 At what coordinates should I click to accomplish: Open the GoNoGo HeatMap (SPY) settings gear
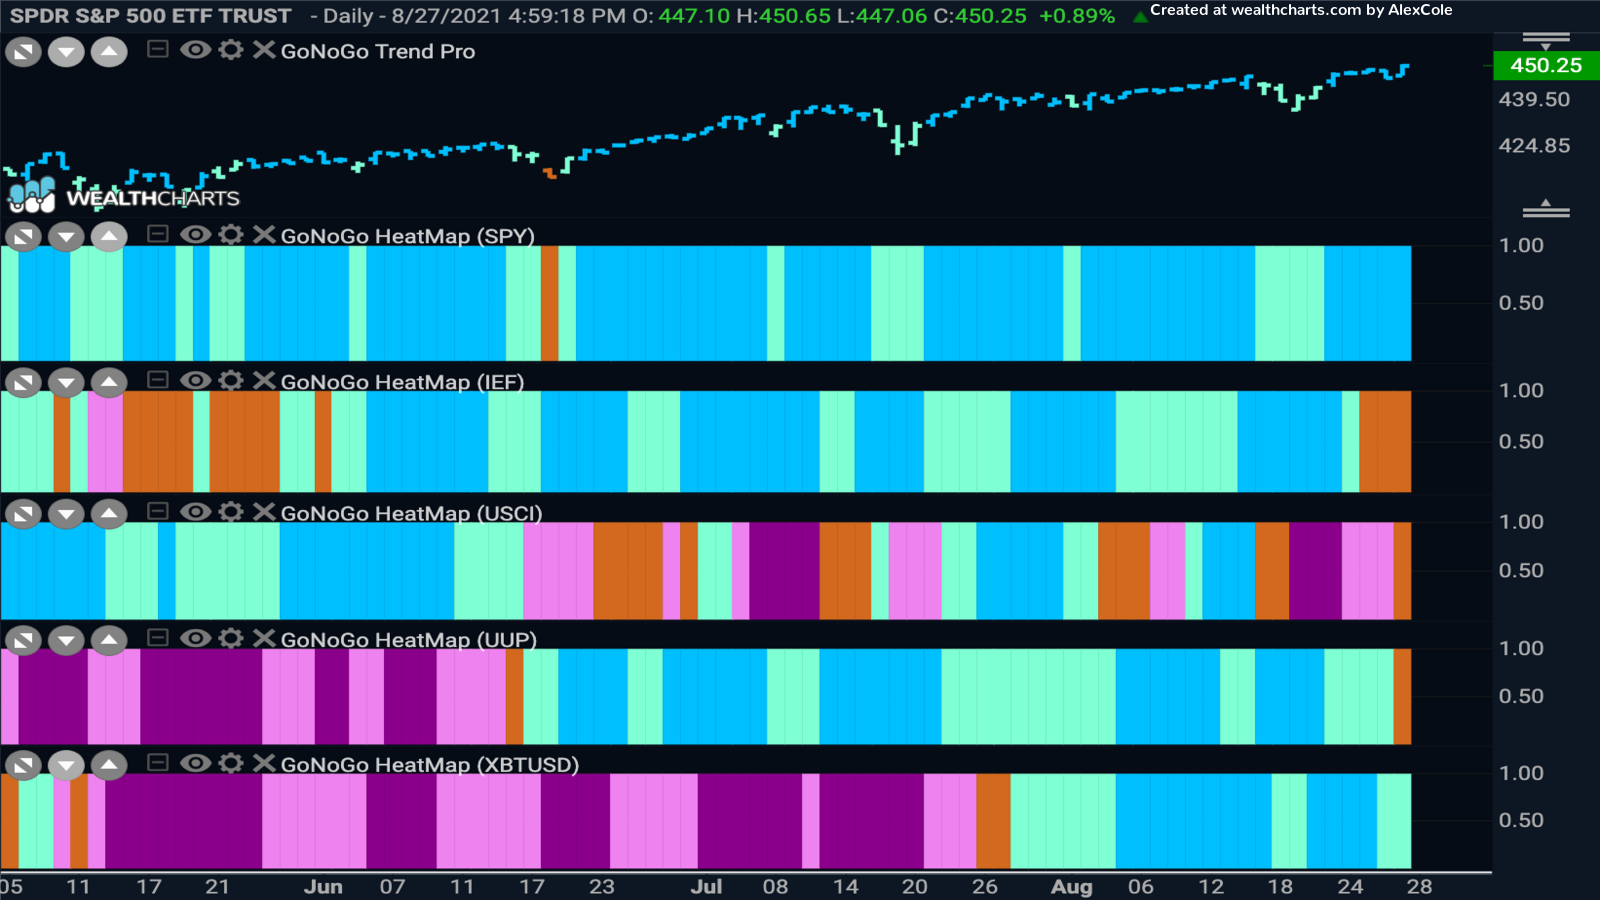tap(231, 236)
